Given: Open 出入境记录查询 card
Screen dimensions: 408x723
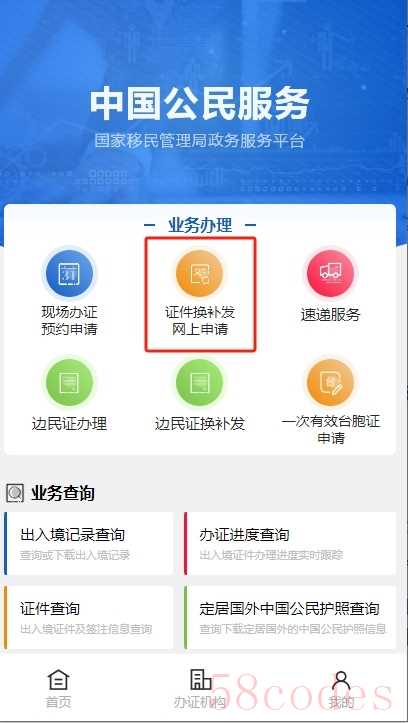Looking at the screenshot, I should (89, 543).
